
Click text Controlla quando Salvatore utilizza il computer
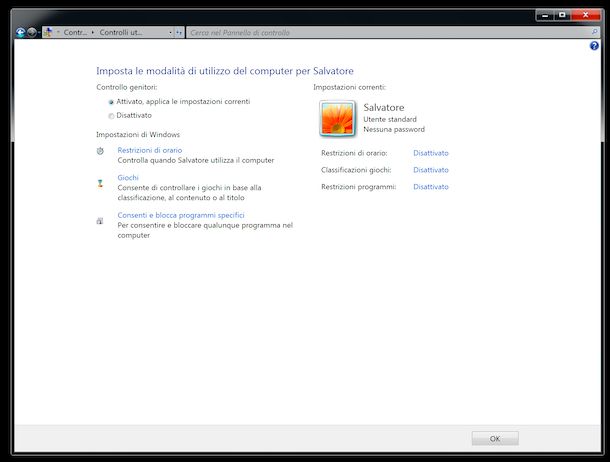point(196,160)
